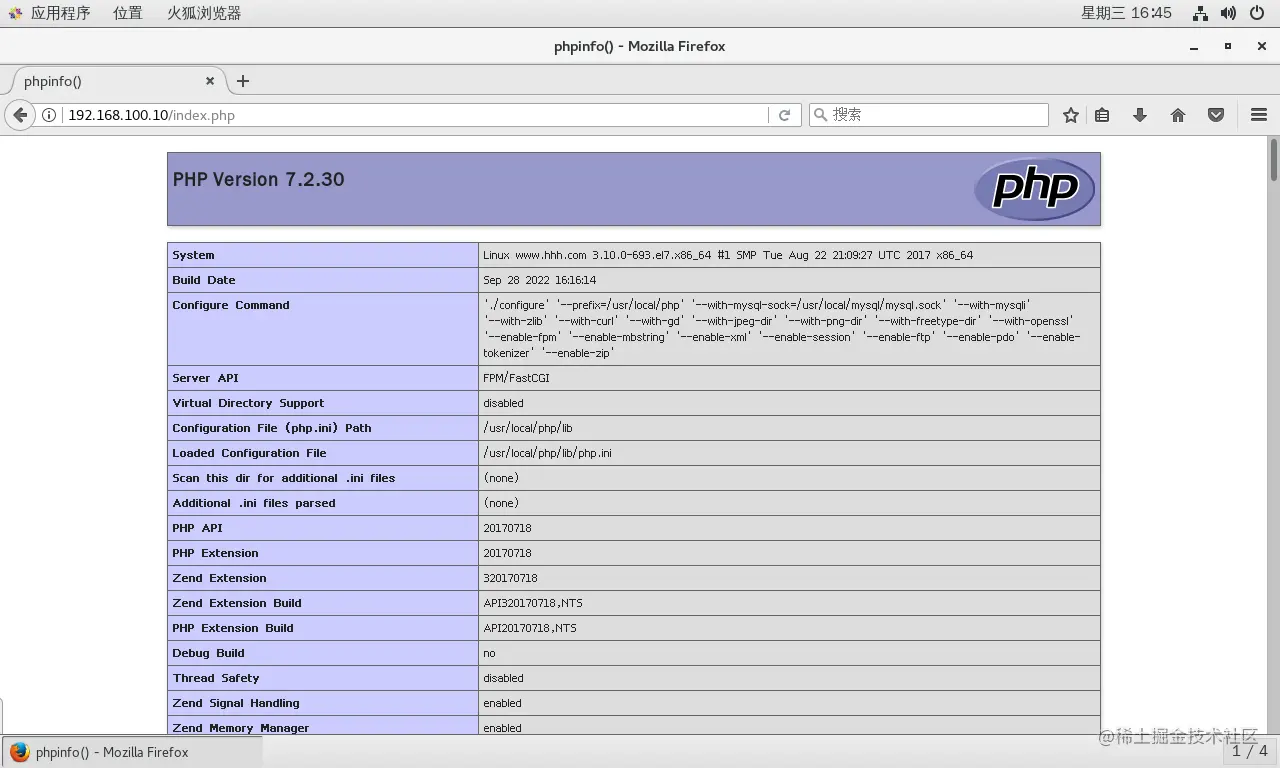Image resolution: width=1280 pixels, height=768 pixels.
Task: Click the PHP Extension label
Action: click(215, 553)
